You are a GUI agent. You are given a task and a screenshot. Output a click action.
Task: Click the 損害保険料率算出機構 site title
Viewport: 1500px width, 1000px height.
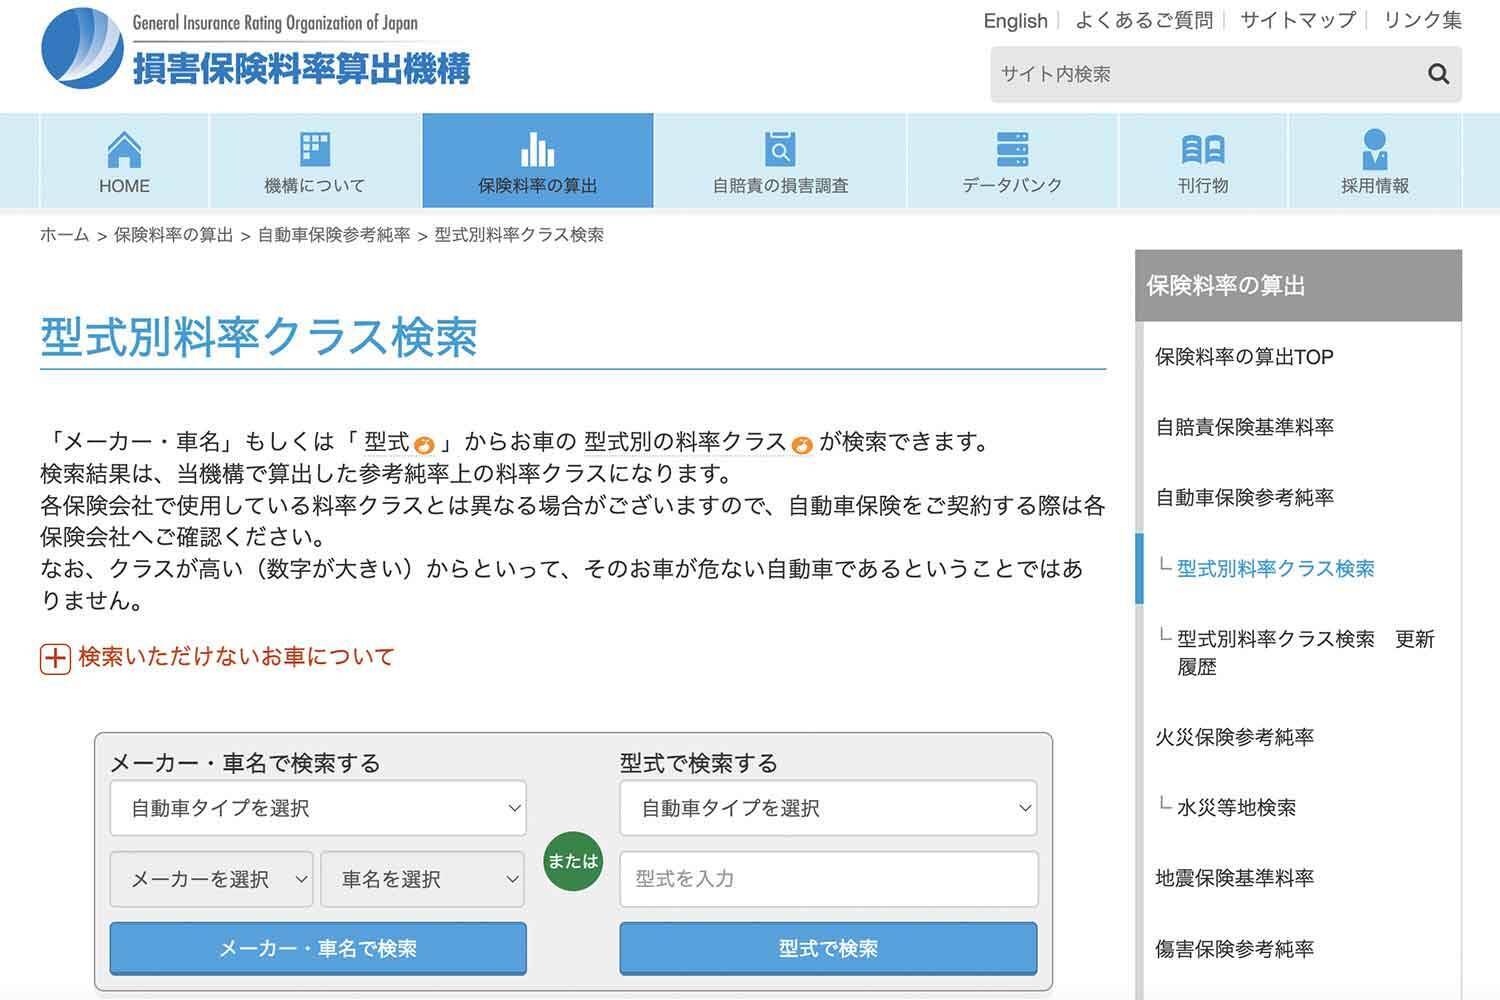coord(301,68)
